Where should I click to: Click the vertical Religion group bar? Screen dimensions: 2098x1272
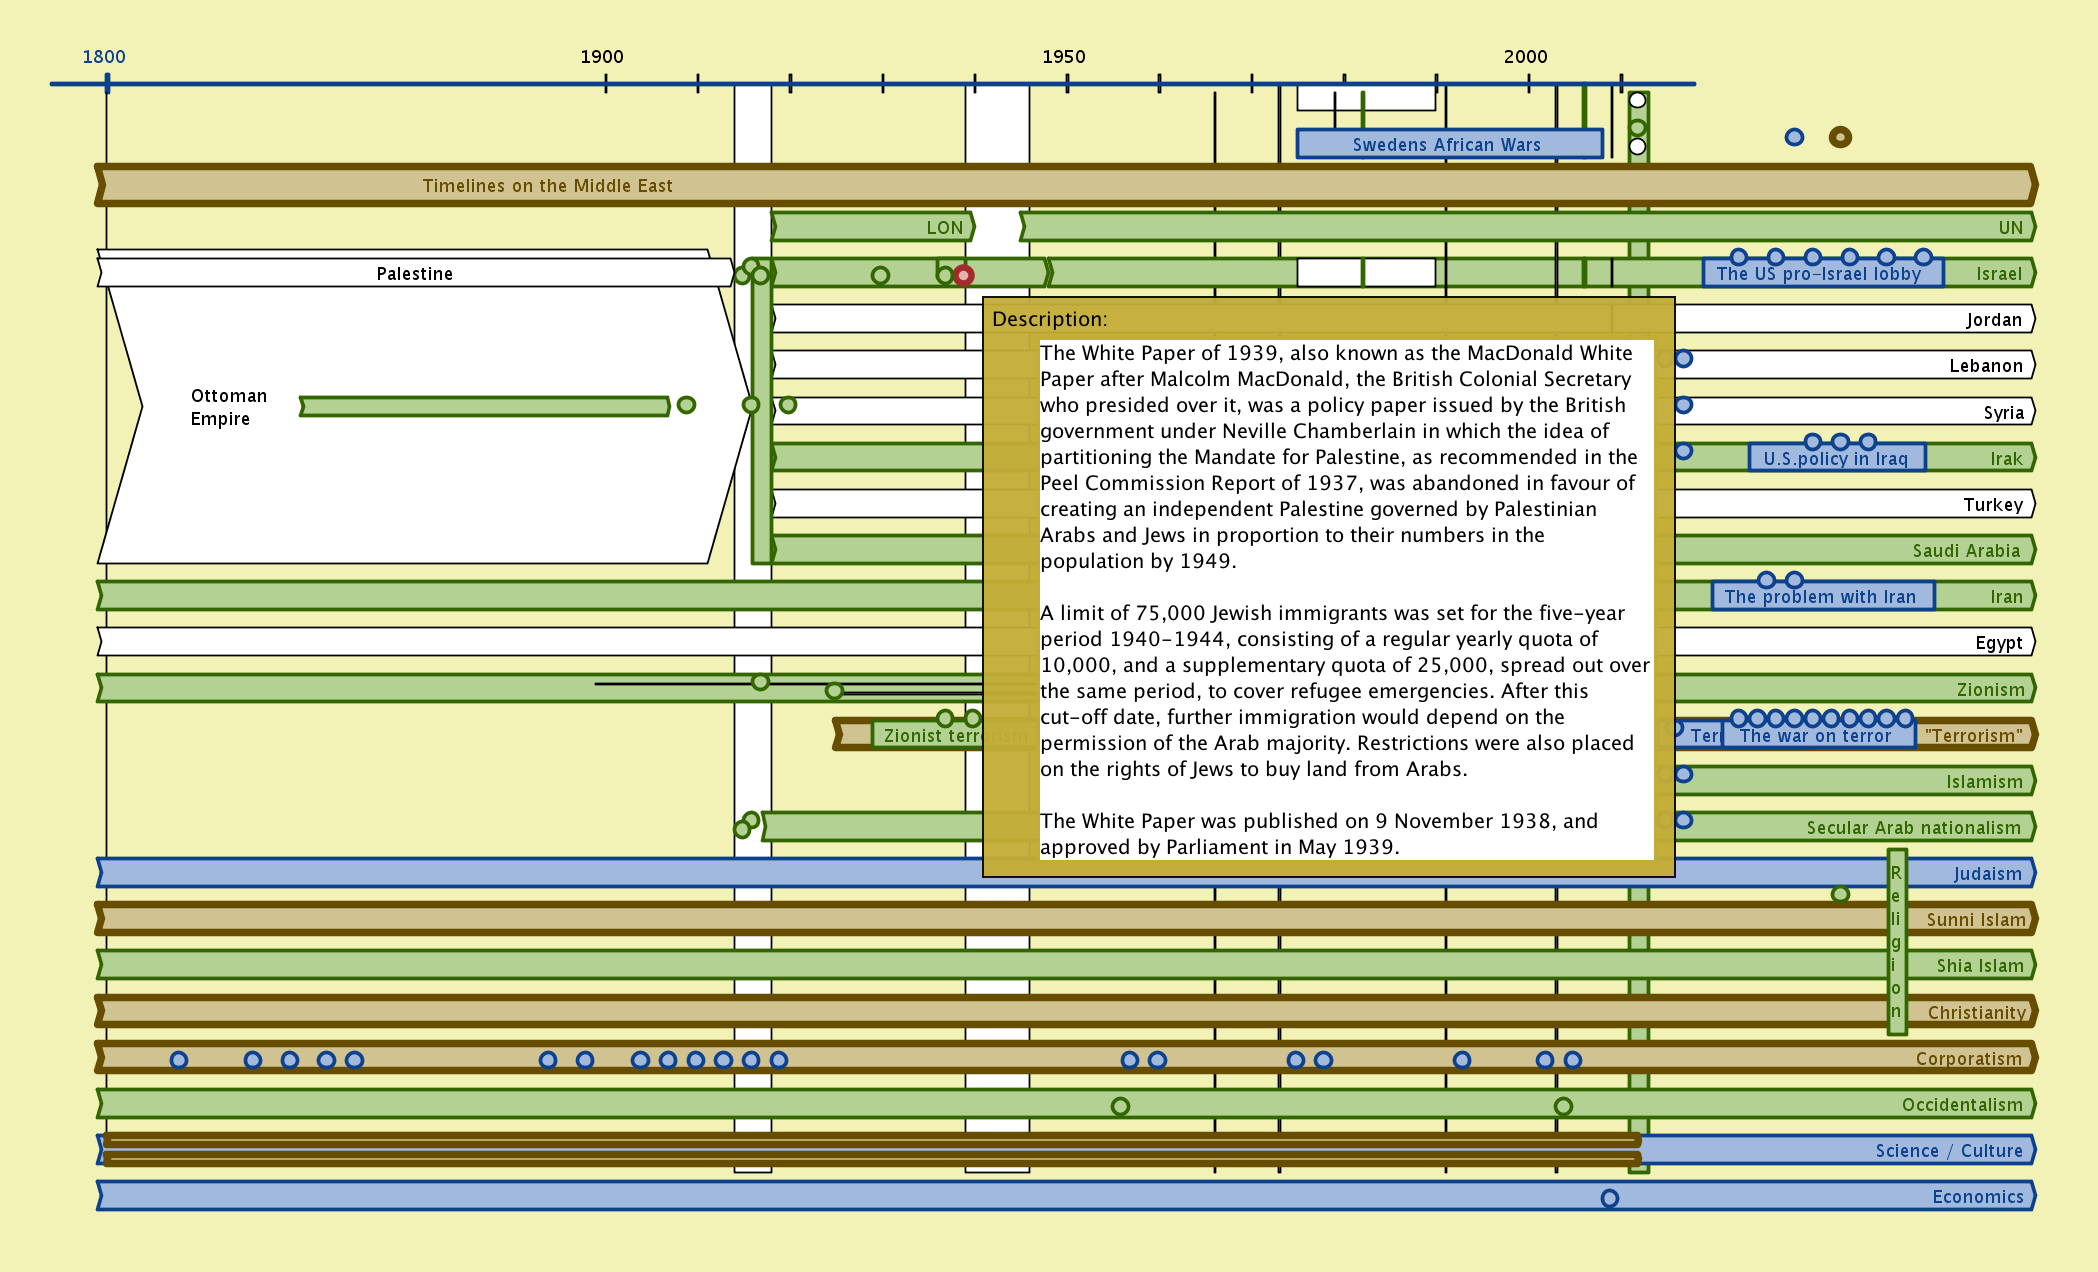pos(1896,940)
